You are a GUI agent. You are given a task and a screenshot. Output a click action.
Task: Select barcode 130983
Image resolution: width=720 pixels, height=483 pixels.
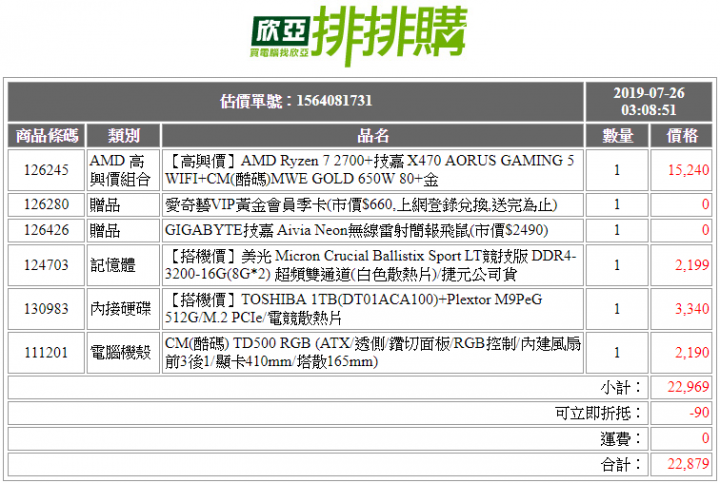(46, 309)
